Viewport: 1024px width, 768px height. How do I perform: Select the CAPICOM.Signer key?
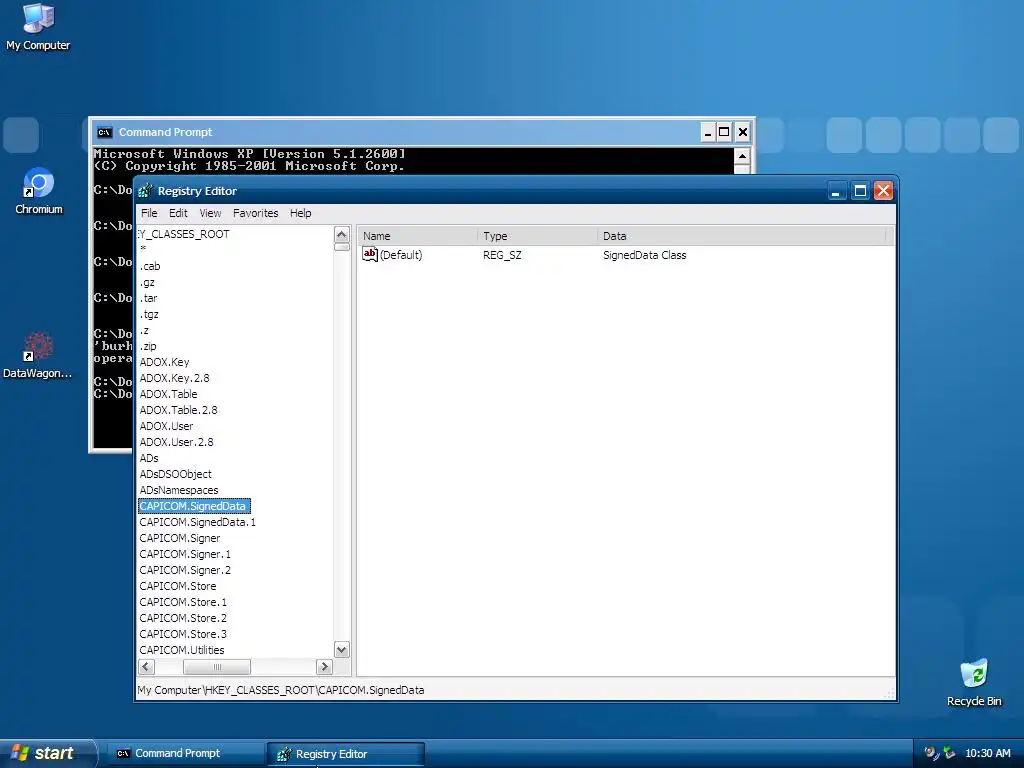(x=180, y=538)
